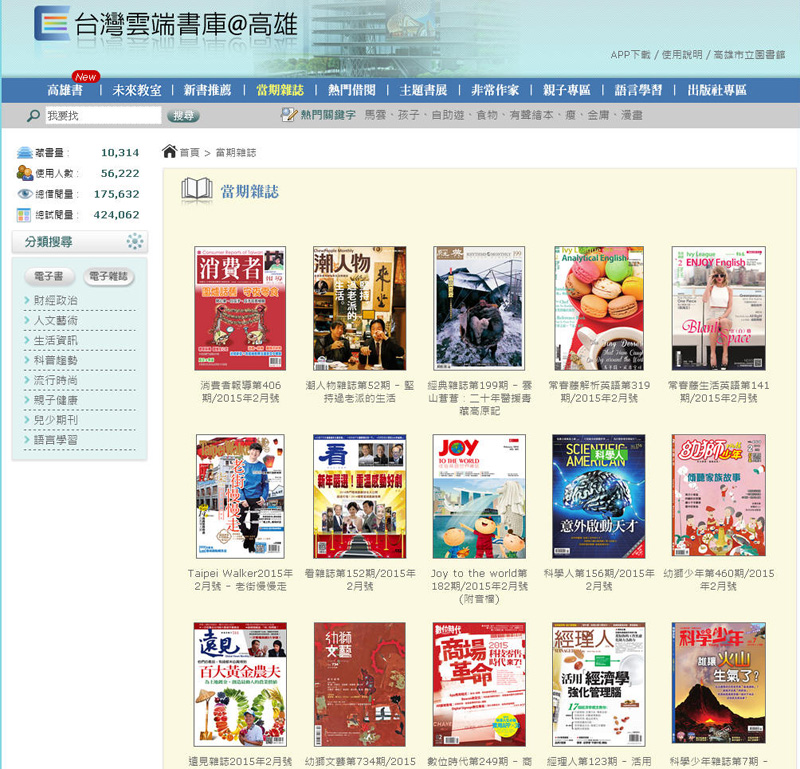Open 非常作家 in navigation bar
800x769 pixels.
pos(495,90)
